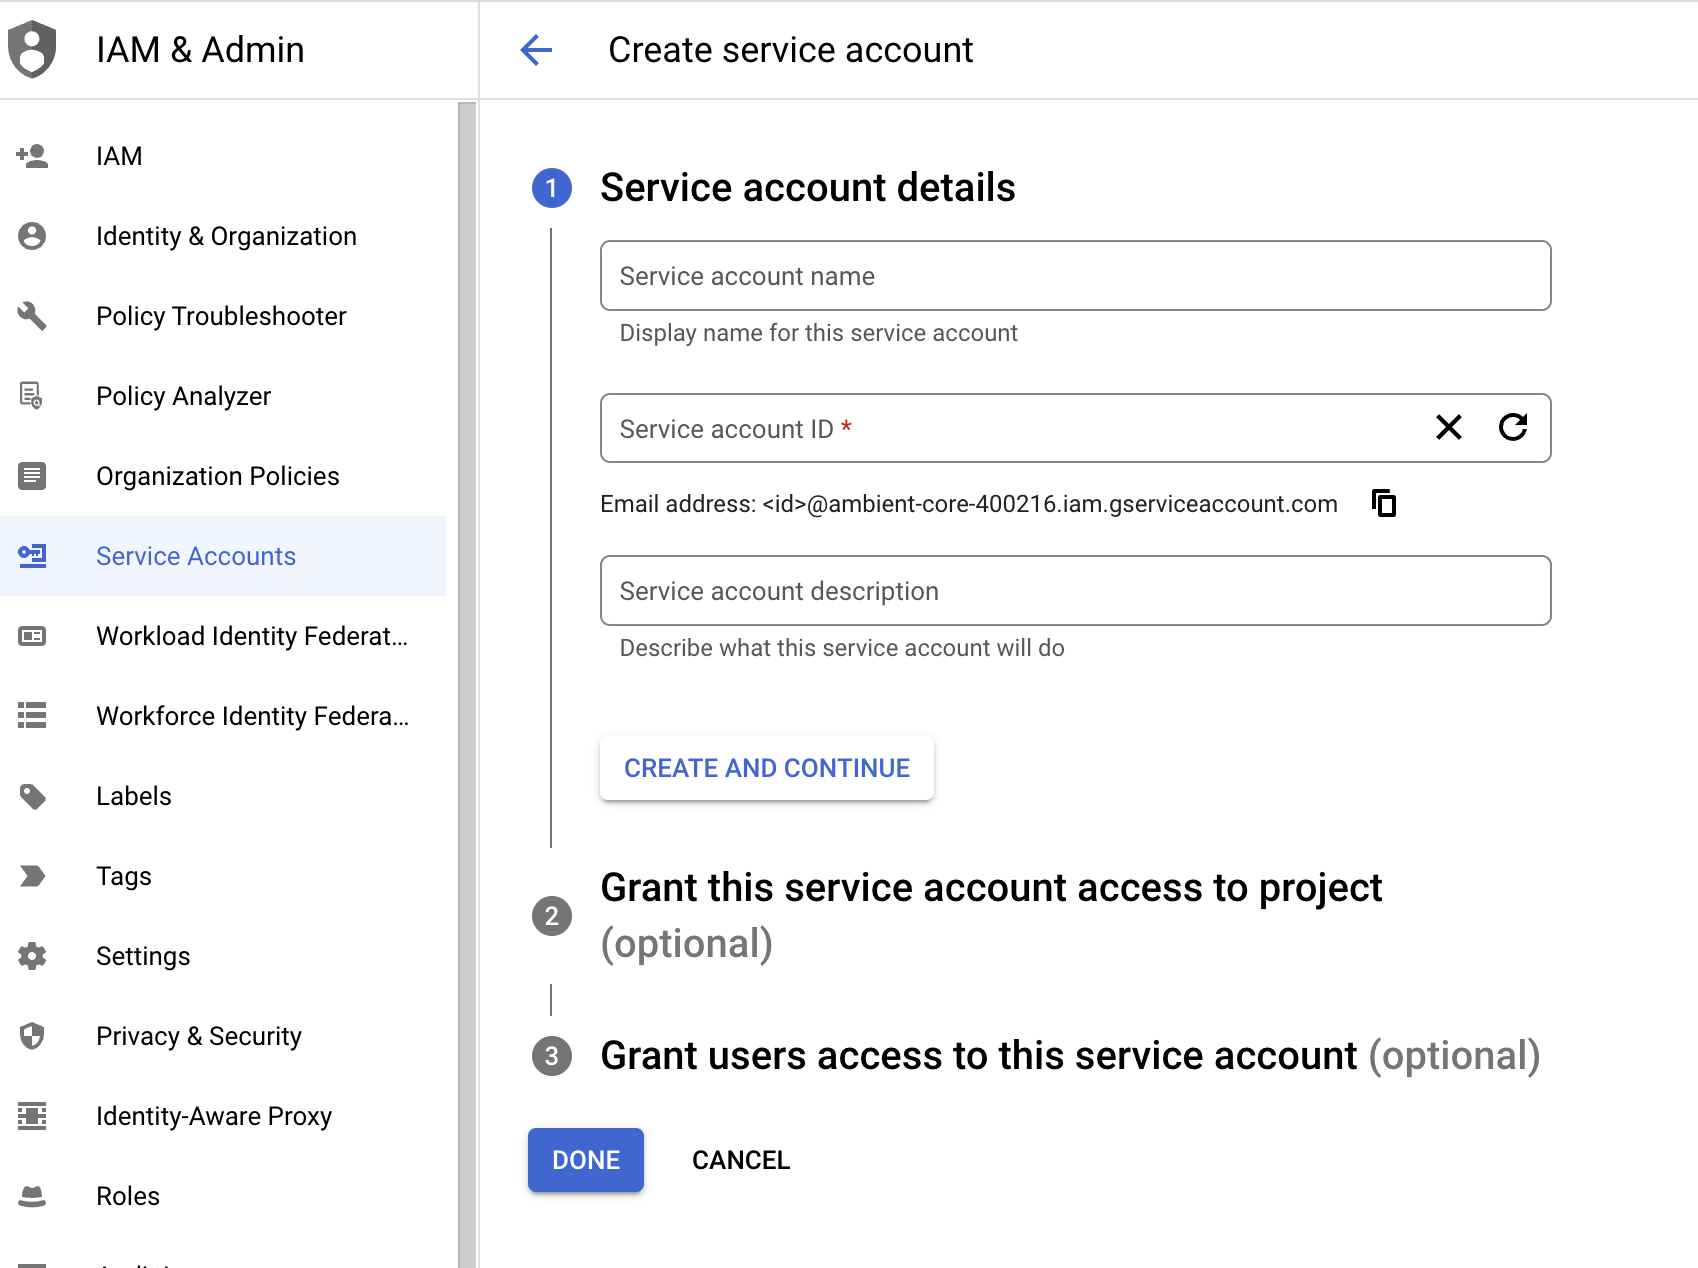Click the back arrow icon
The image size is (1698, 1268).
click(x=536, y=50)
